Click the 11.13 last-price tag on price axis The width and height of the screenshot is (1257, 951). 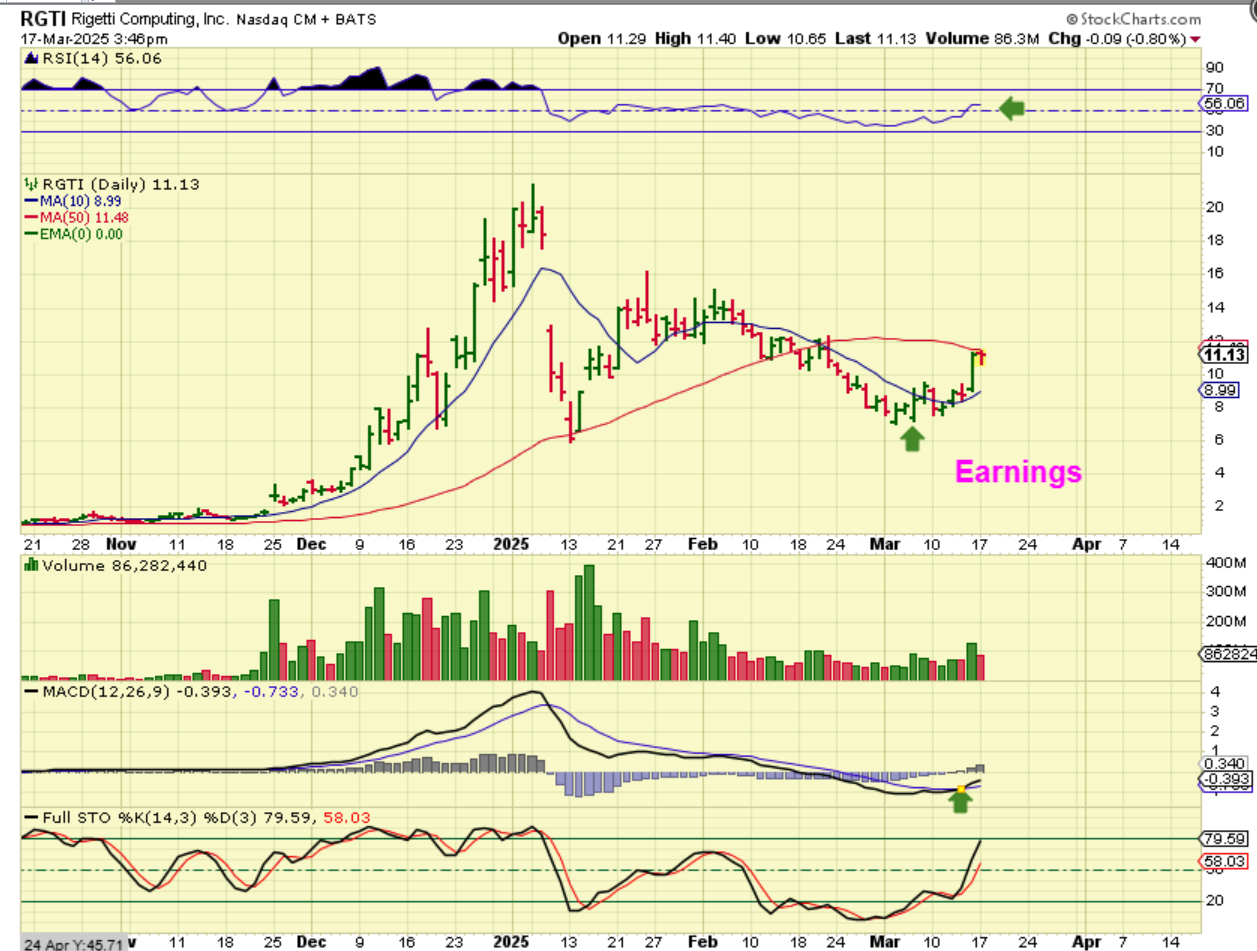click(x=1225, y=354)
